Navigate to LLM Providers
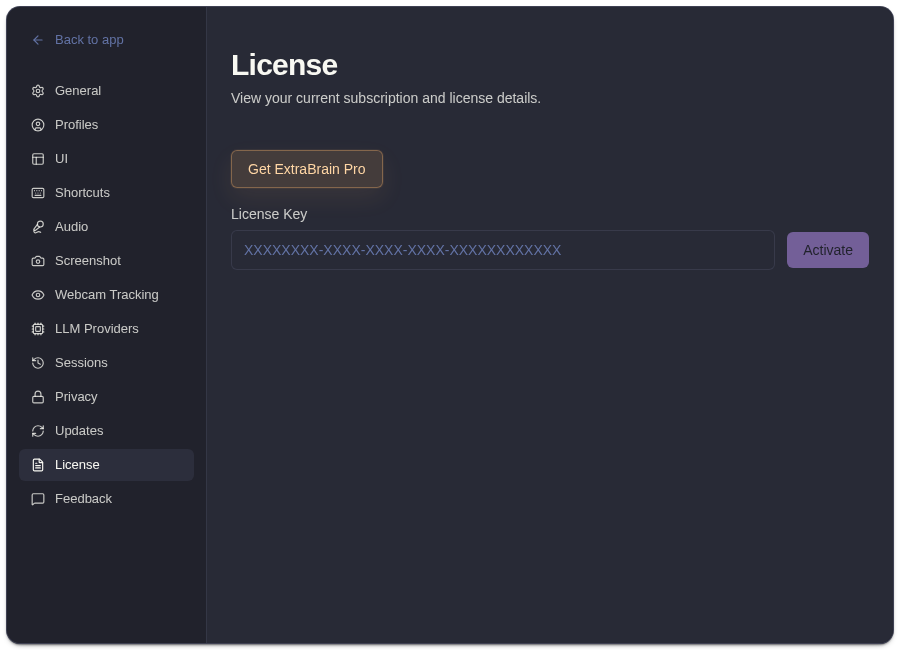 (x=106, y=328)
